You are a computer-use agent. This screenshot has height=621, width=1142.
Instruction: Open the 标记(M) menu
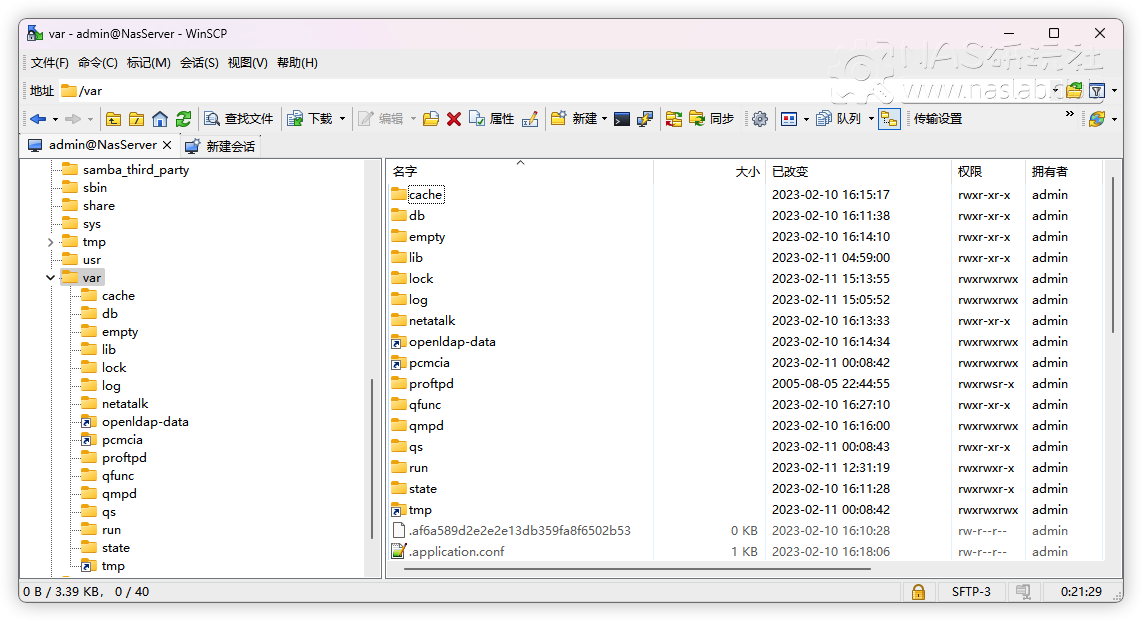[149, 63]
